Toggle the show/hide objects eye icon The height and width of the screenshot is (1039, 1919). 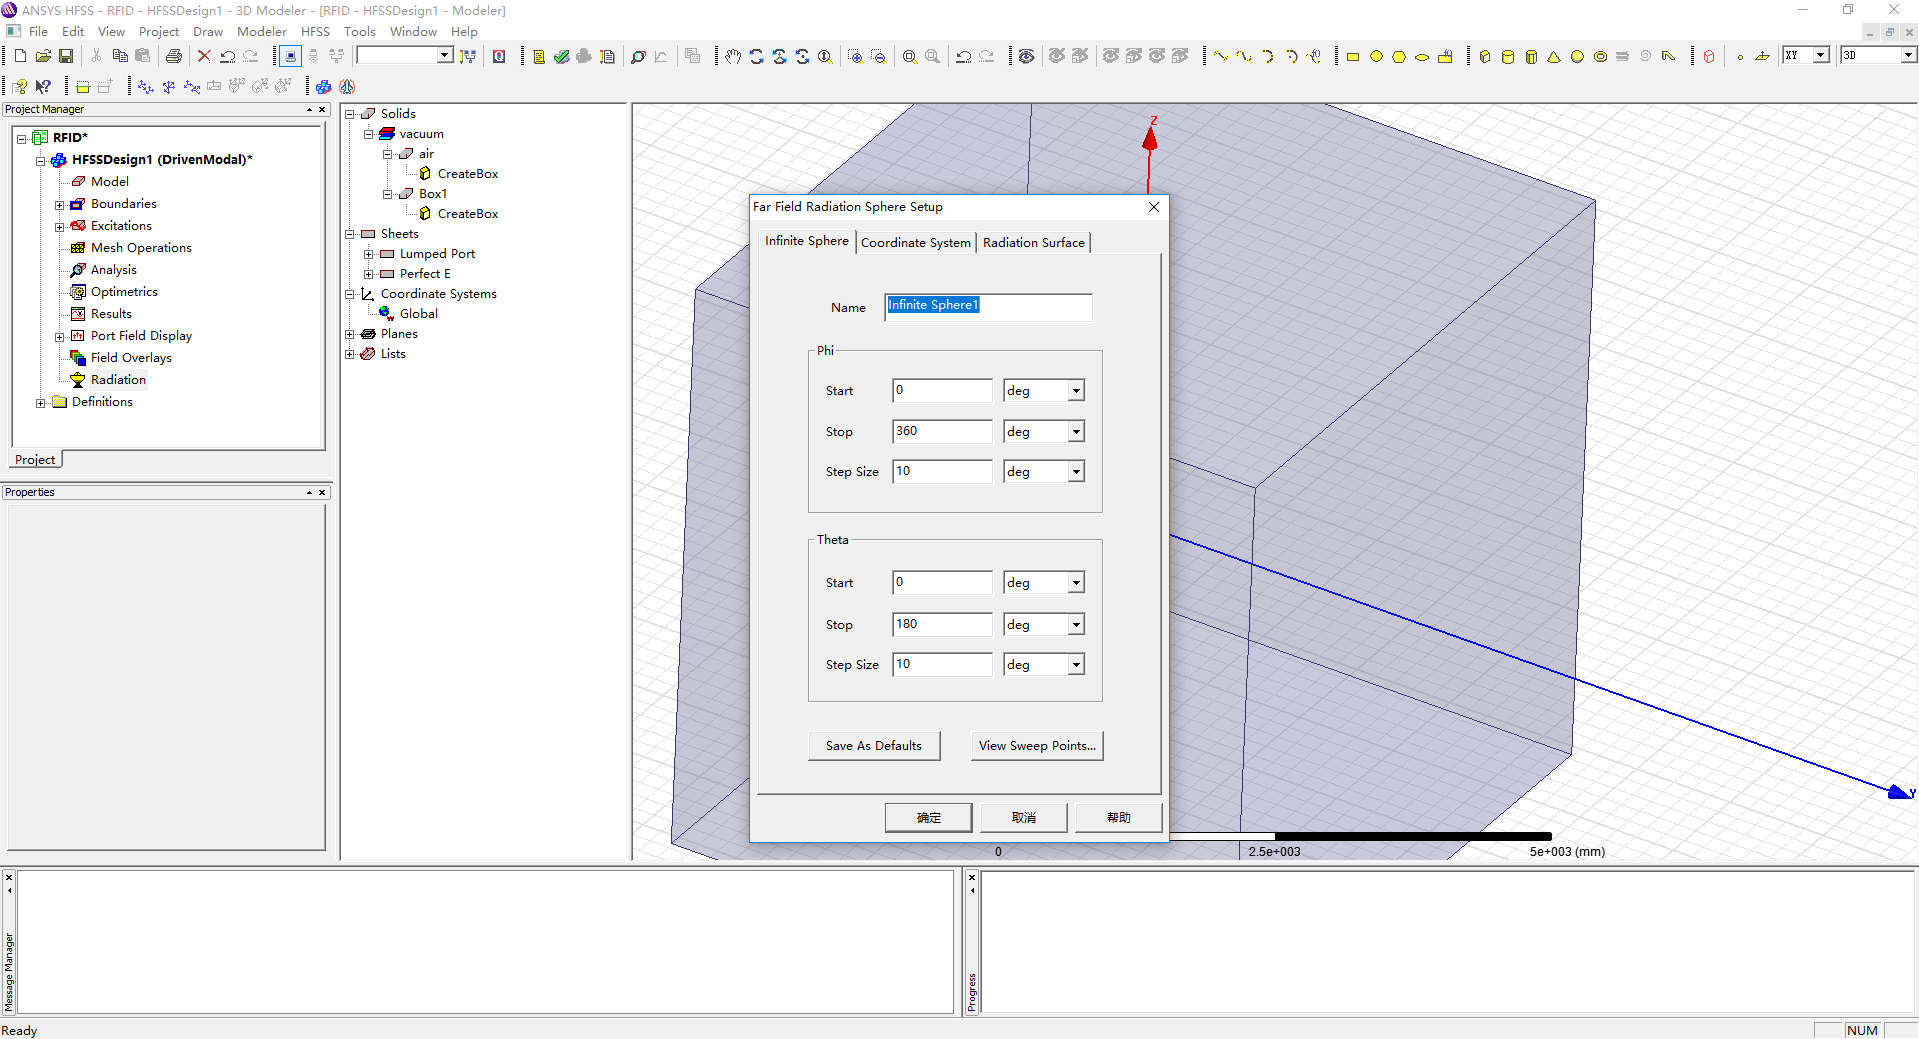(x=1026, y=56)
